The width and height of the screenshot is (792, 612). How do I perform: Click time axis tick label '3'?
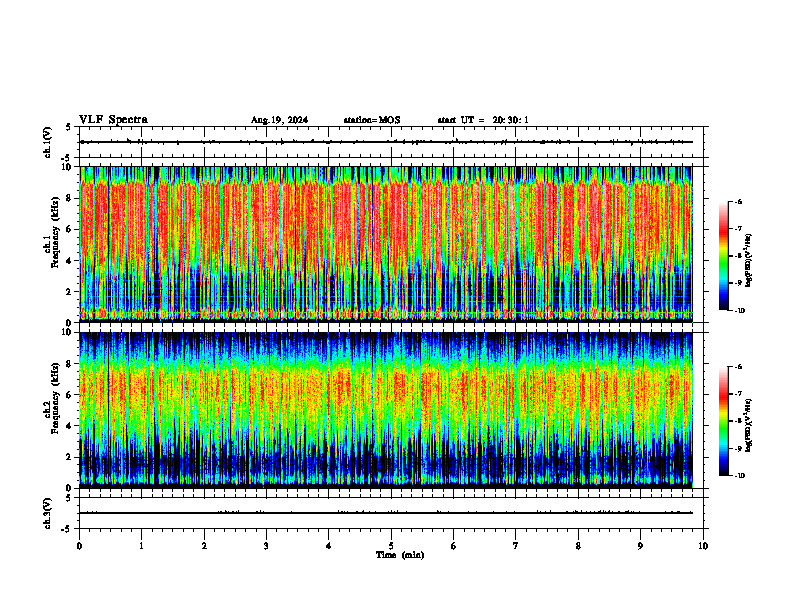click(266, 546)
